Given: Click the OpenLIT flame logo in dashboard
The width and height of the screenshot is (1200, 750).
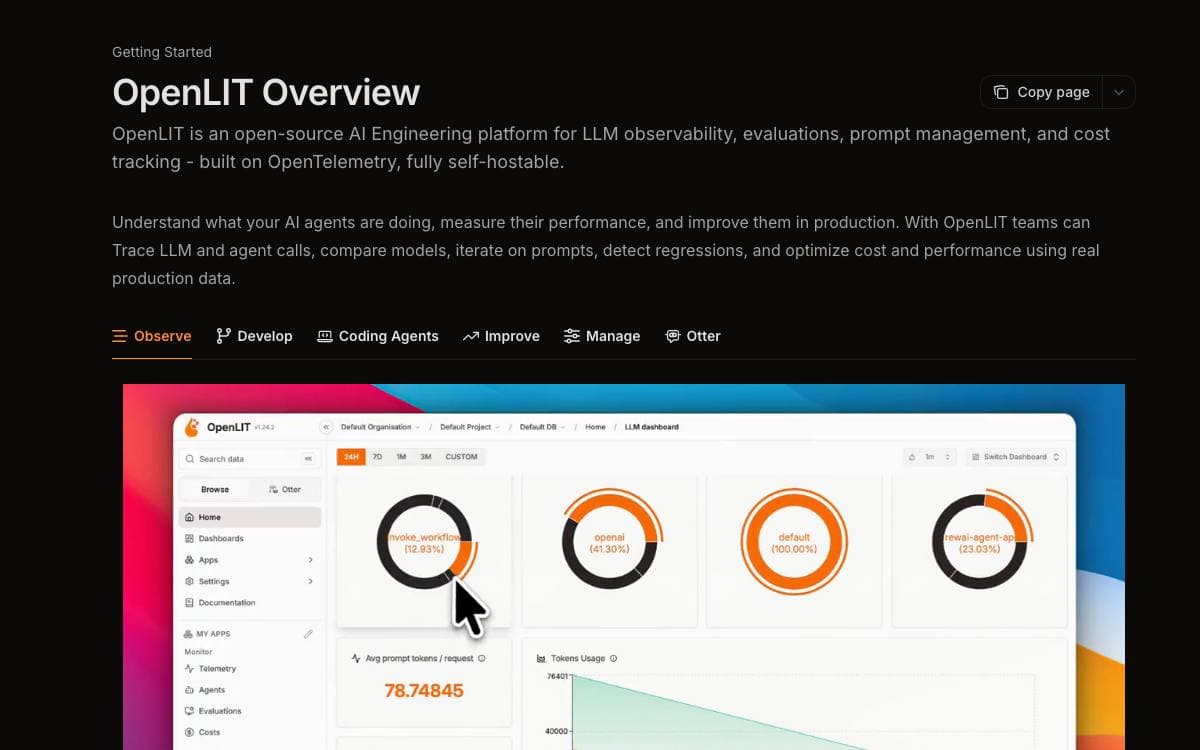Looking at the screenshot, I should click(192, 427).
